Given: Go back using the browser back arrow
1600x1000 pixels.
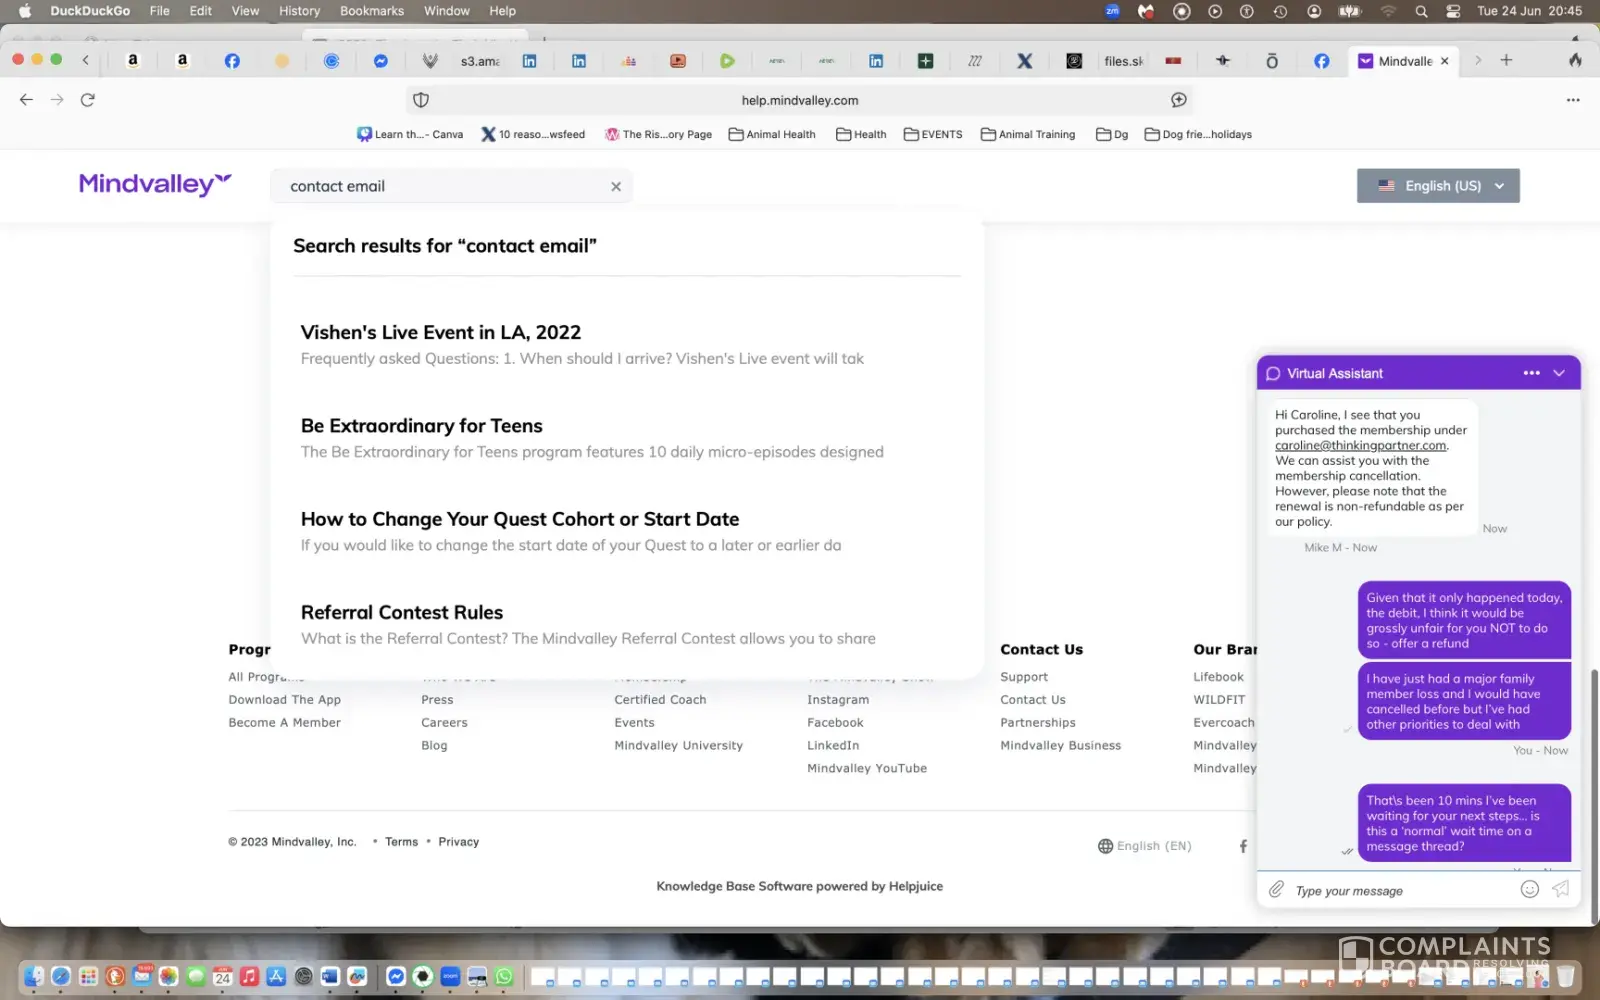Looking at the screenshot, I should (27, 100).
